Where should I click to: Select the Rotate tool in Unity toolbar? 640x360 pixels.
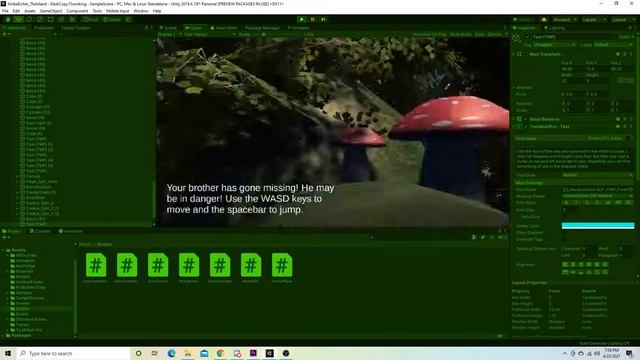29,19
